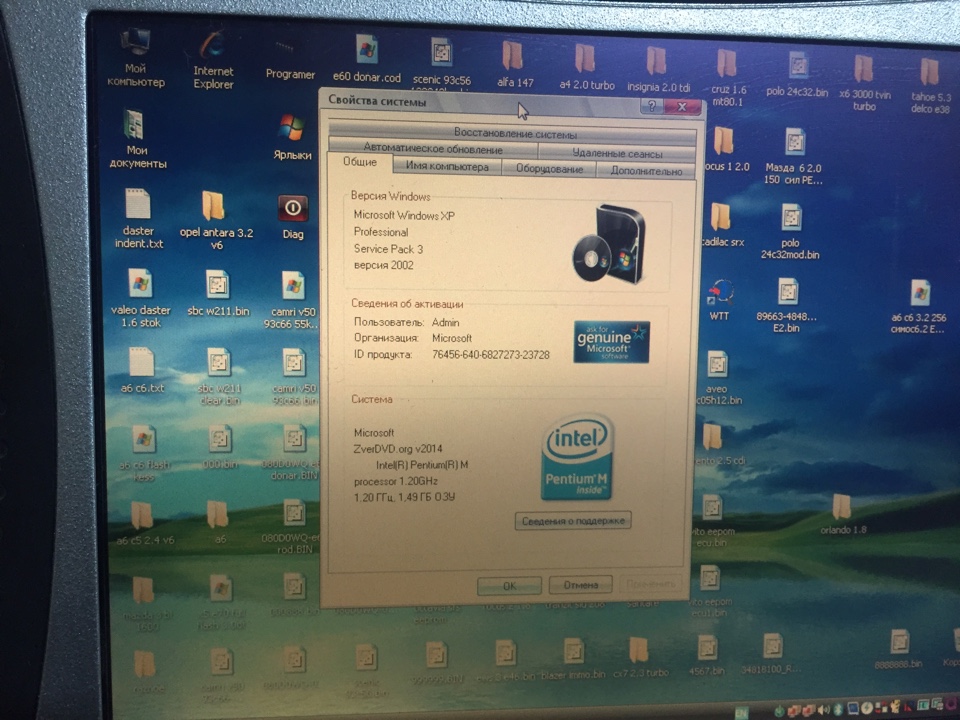Screen dimensions: 960x720
Task: Select the e60 donar.cod file icon
Action: pos(367,51)
